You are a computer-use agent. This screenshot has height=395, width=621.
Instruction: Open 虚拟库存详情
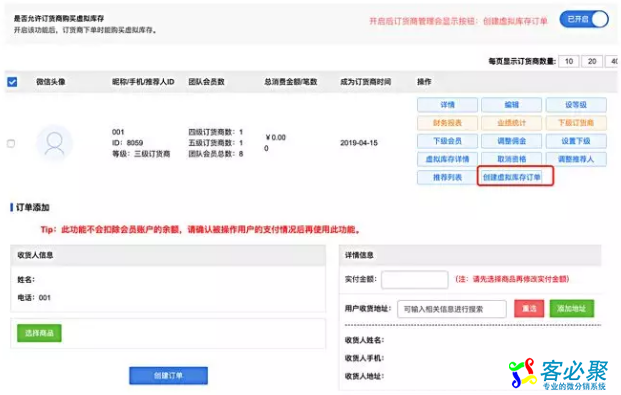(x=447, y=159)
